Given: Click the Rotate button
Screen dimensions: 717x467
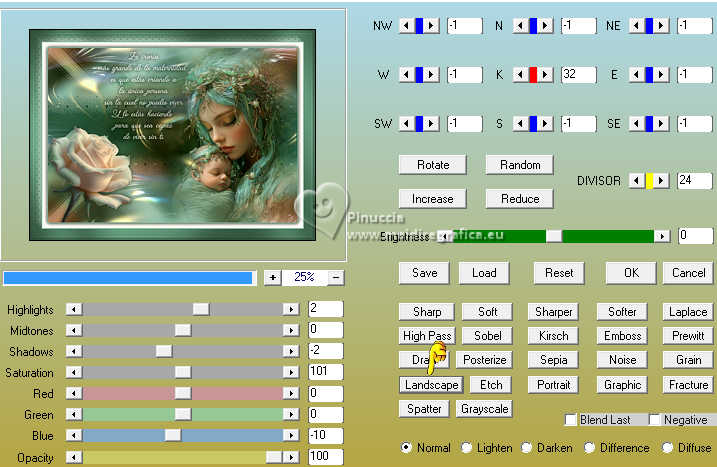Looking at the screenshot, I should pos(433,165).
